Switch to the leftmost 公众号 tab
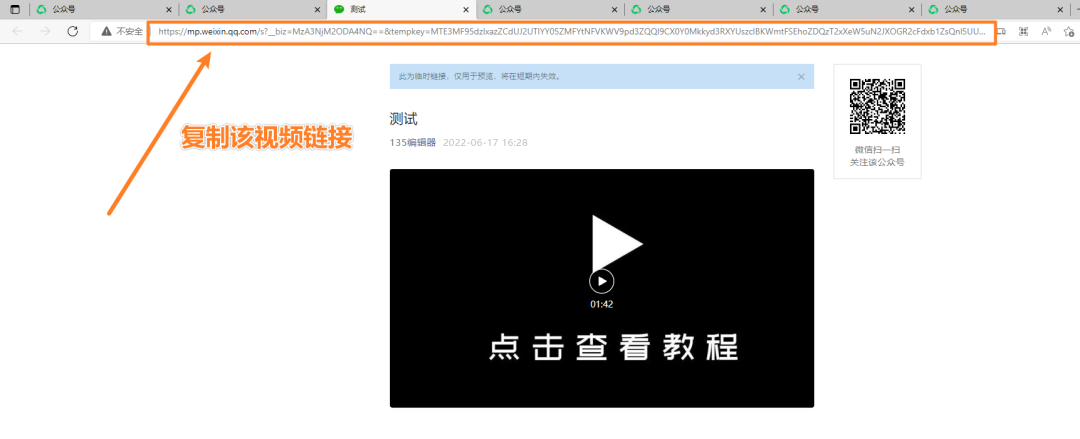Image resolution: width=1080 pixels, height=439 pixels. [x=90, y=9]
